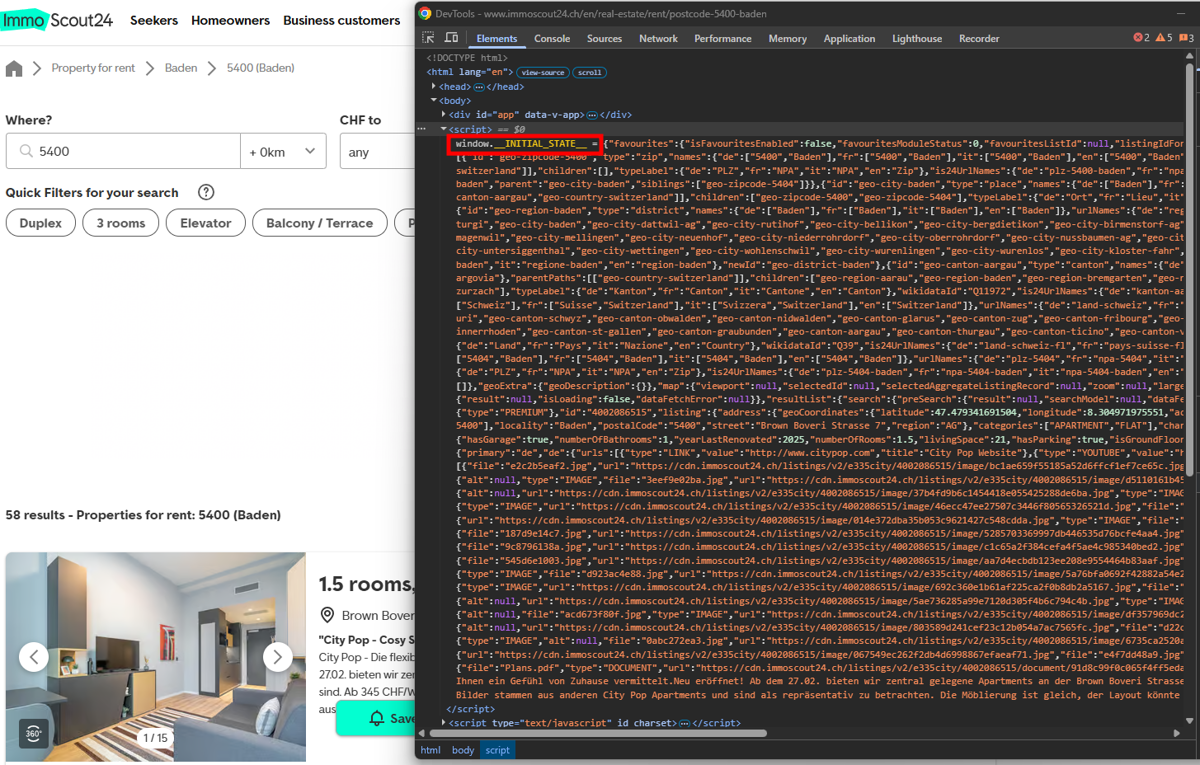Click the ellipsis before the script element
Viewport: 1200px width, 765px height.
coord(422,129)
